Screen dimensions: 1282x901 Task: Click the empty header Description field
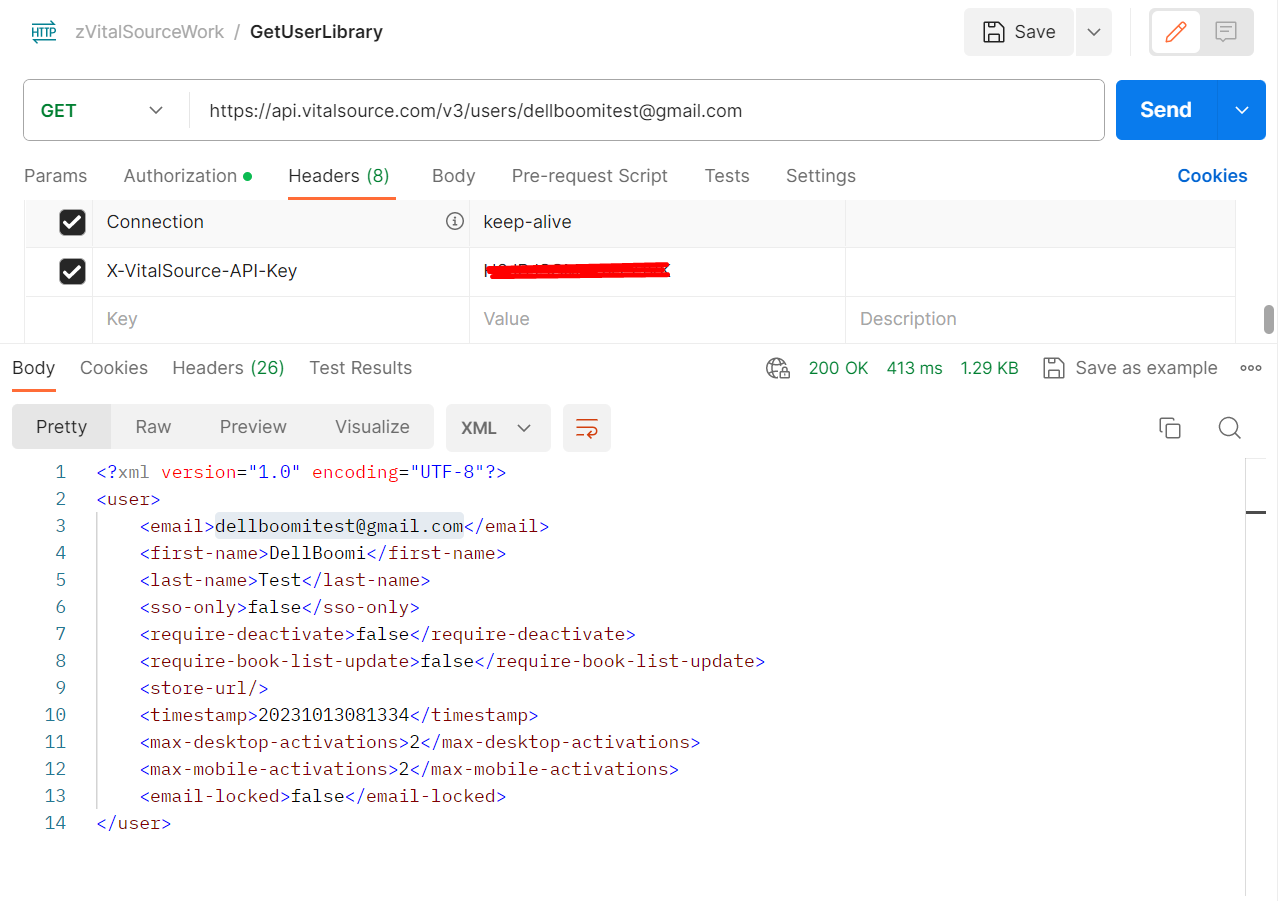(x=1040, y=320)
